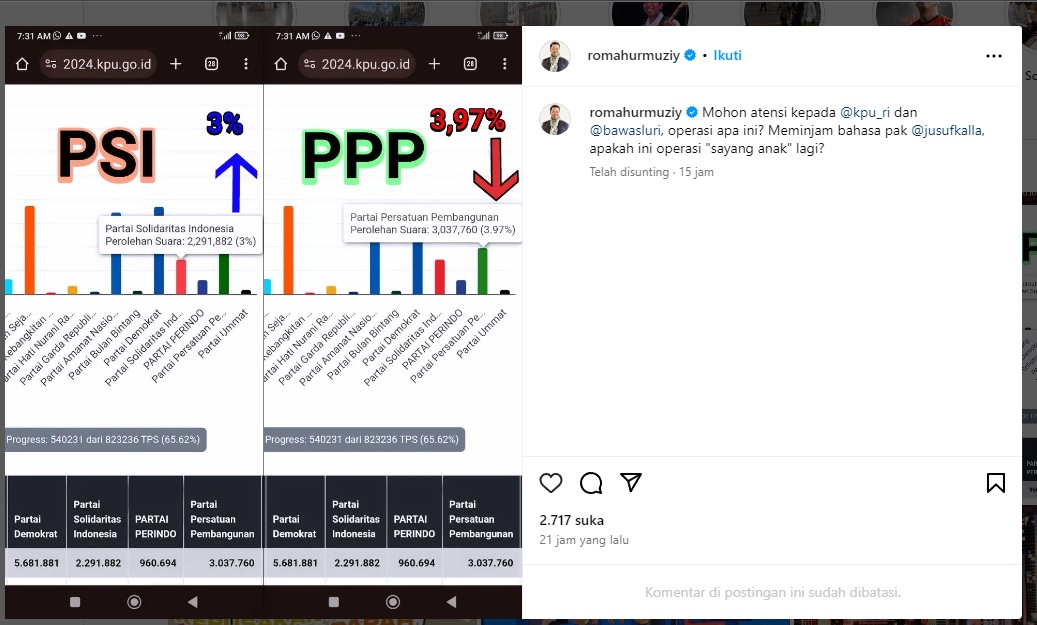Open the @kpu_ri mention
The image size is (1037, 625).
pos(865,112)
